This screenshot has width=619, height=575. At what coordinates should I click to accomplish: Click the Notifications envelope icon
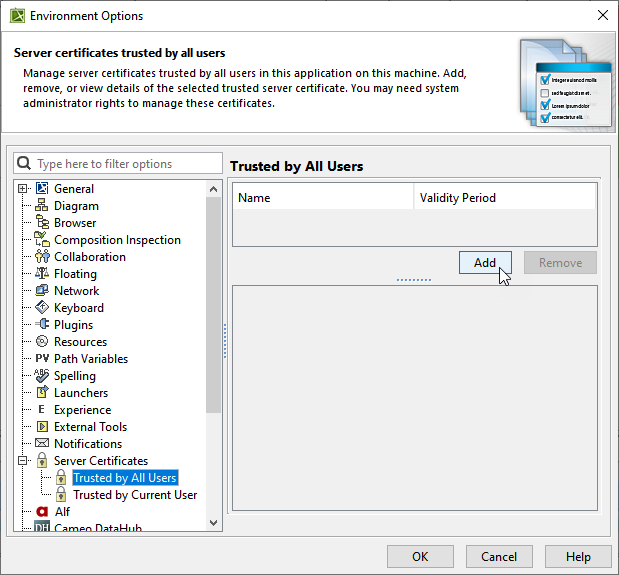42,443
